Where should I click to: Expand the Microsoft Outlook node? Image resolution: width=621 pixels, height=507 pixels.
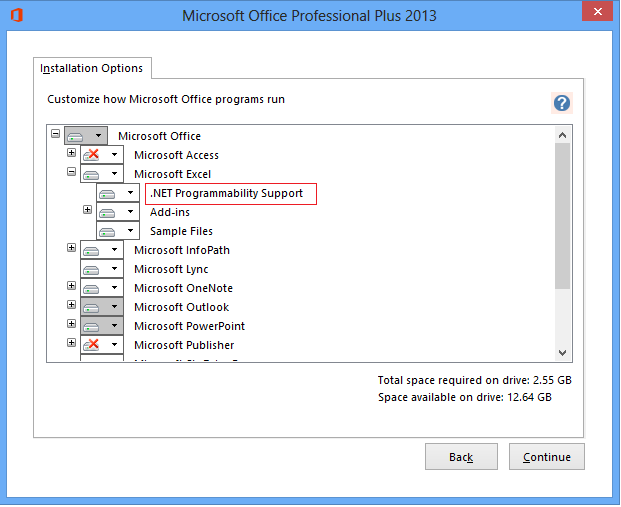tap(71, 305)
